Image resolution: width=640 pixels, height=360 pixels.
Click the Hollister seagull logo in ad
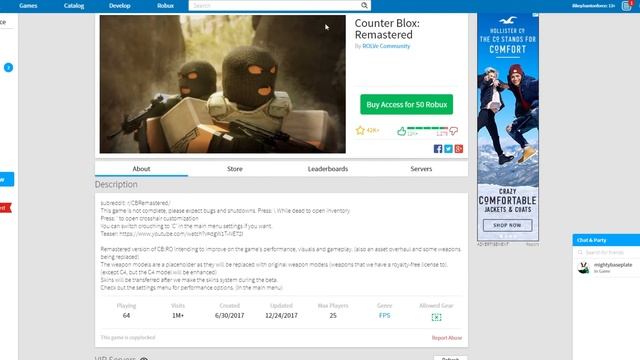508,20
